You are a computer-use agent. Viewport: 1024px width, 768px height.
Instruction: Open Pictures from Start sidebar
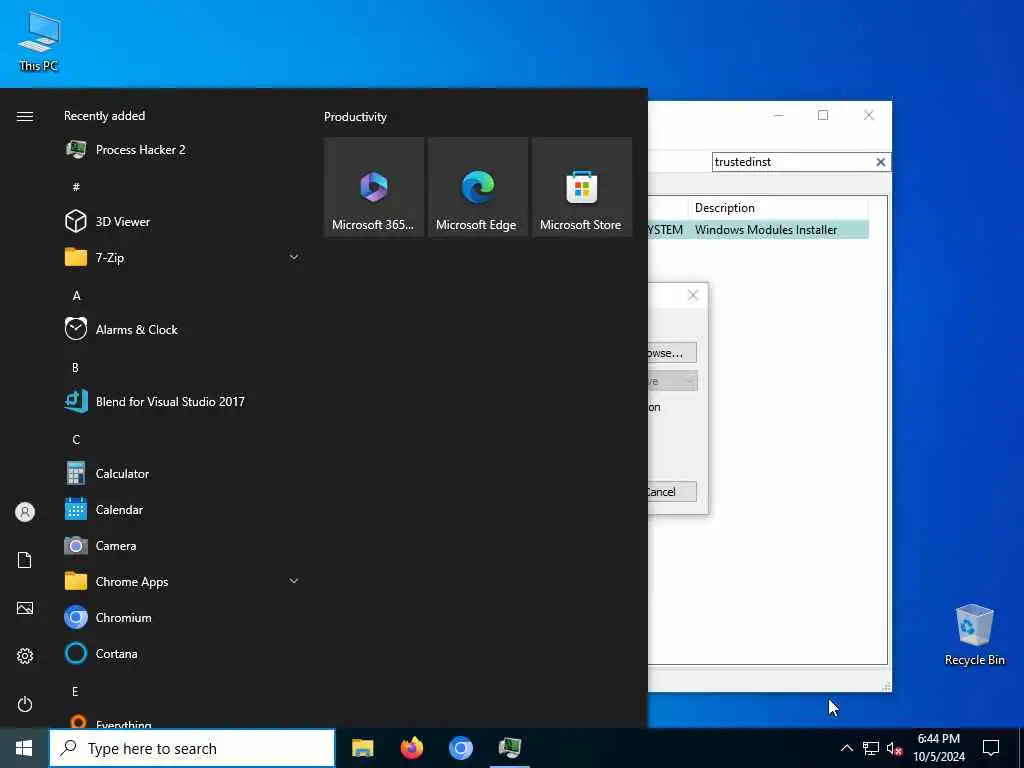[25, 608]
